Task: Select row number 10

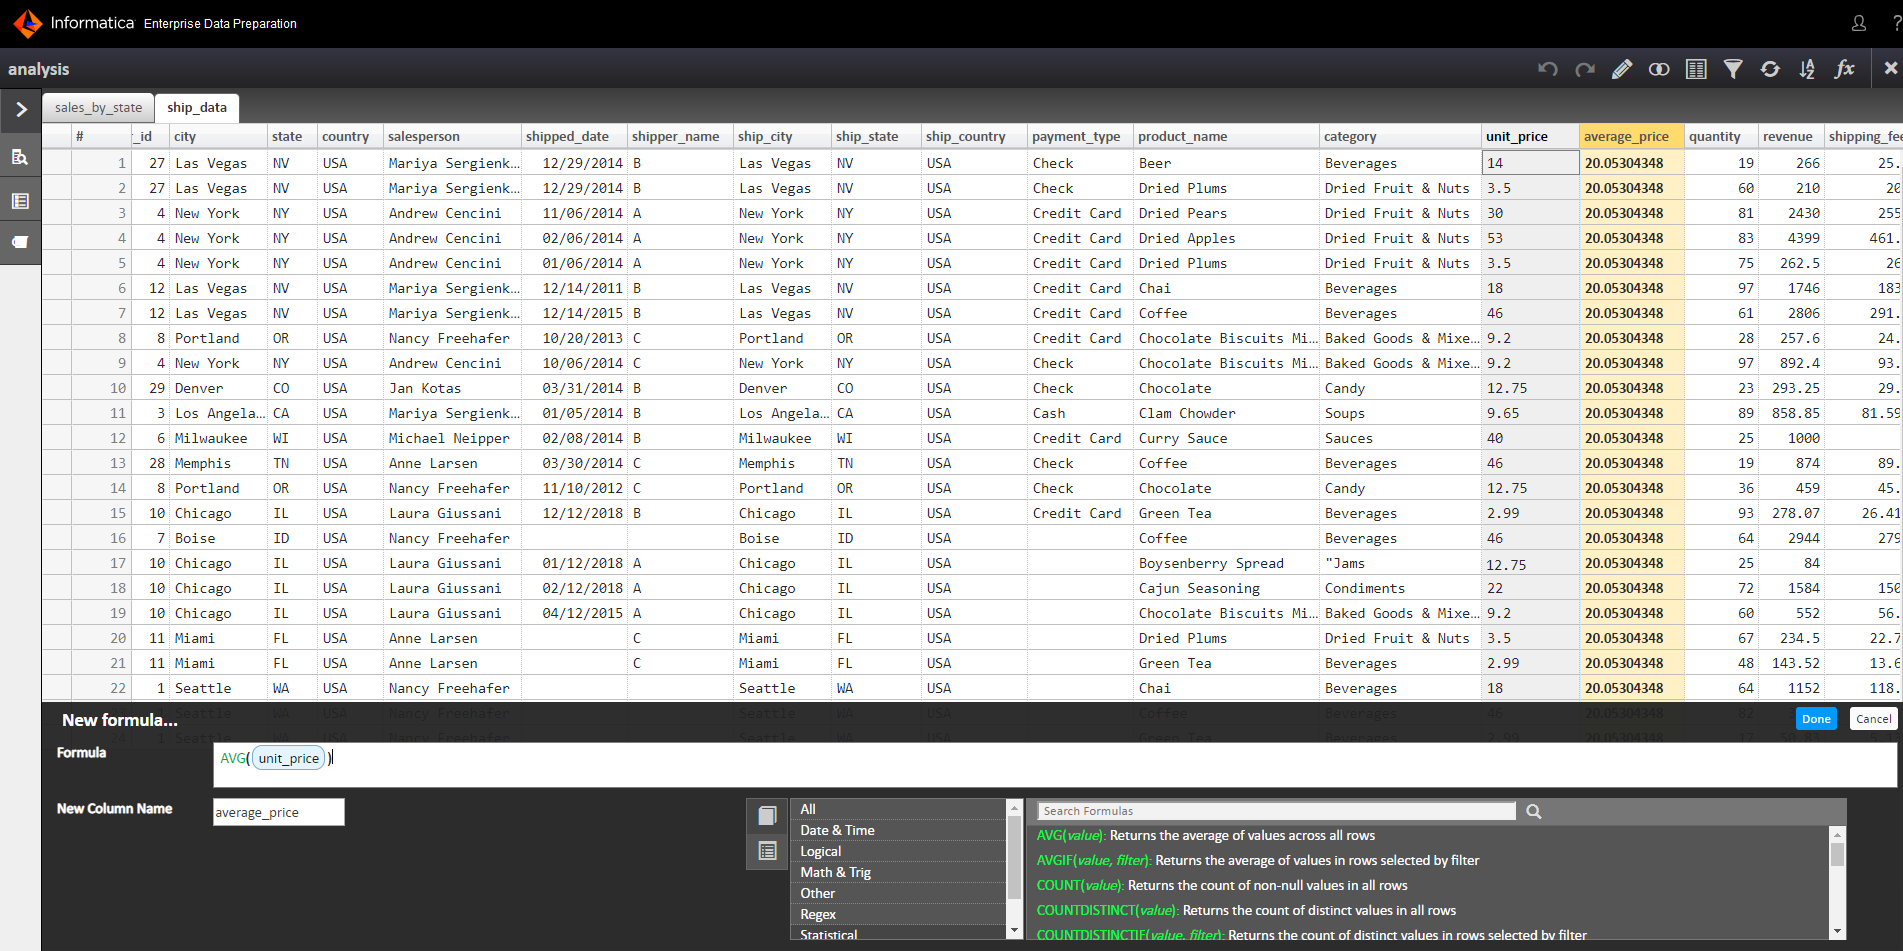Action: (100, 388)
